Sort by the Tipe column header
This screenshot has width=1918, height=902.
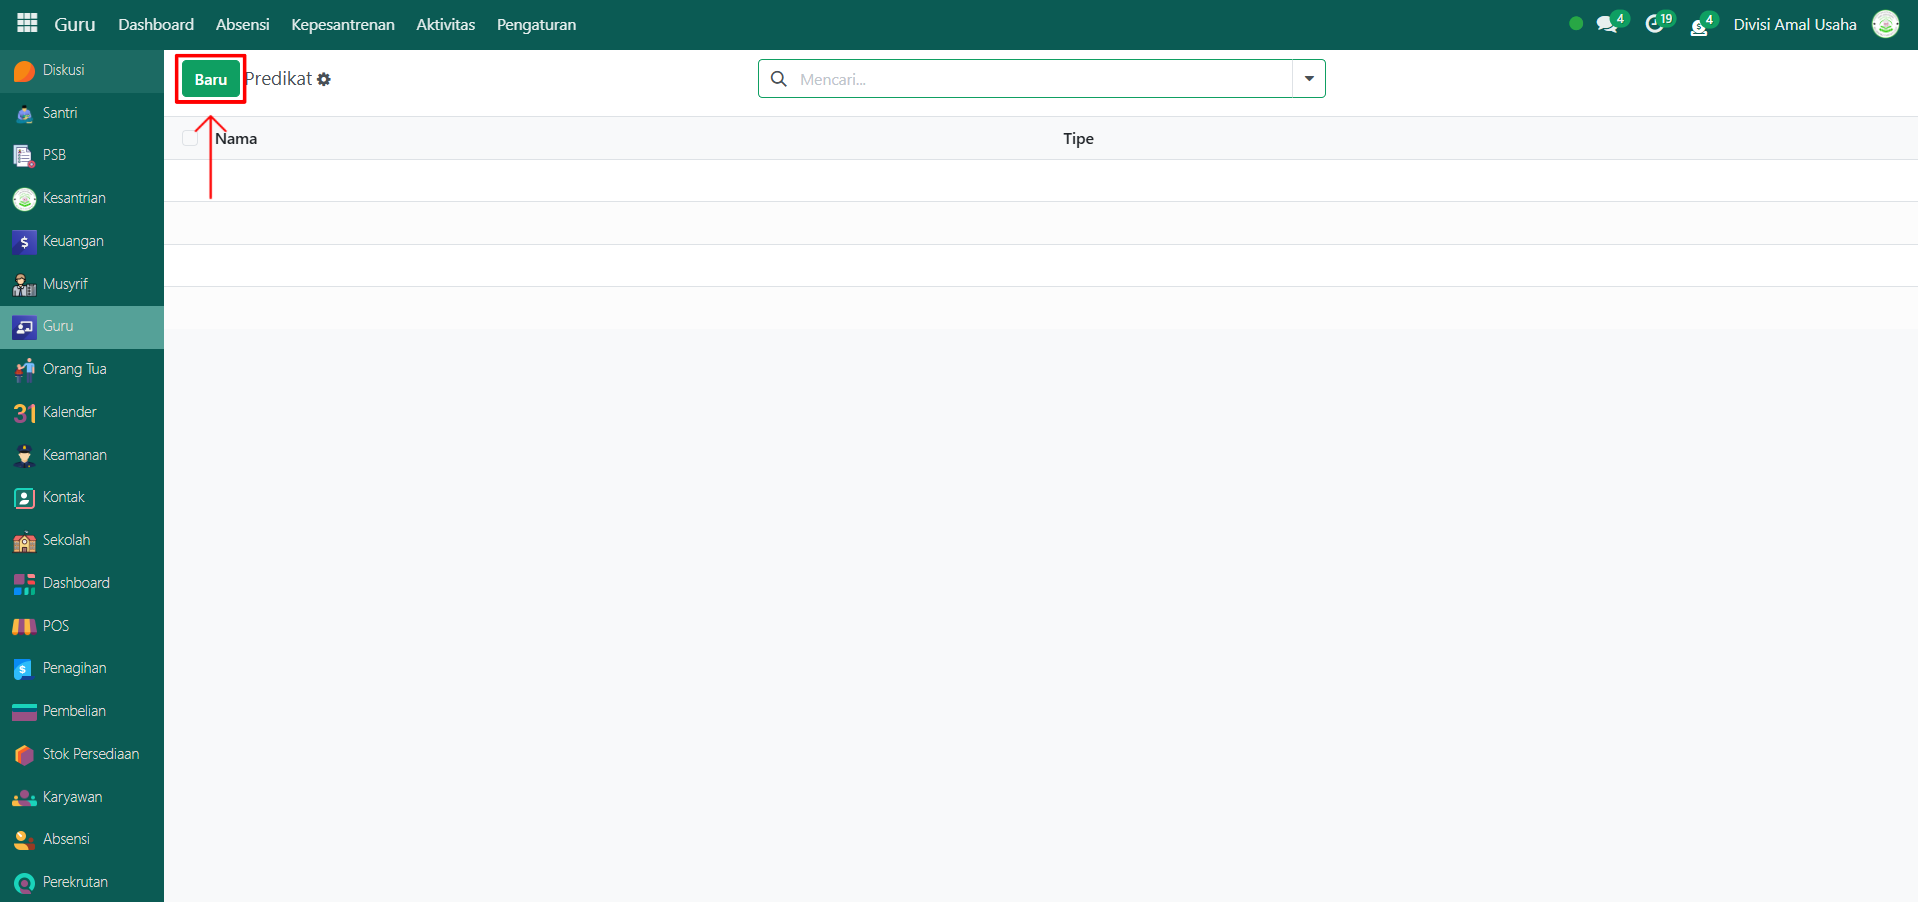pyautogui.click(x=1078, y=138)
